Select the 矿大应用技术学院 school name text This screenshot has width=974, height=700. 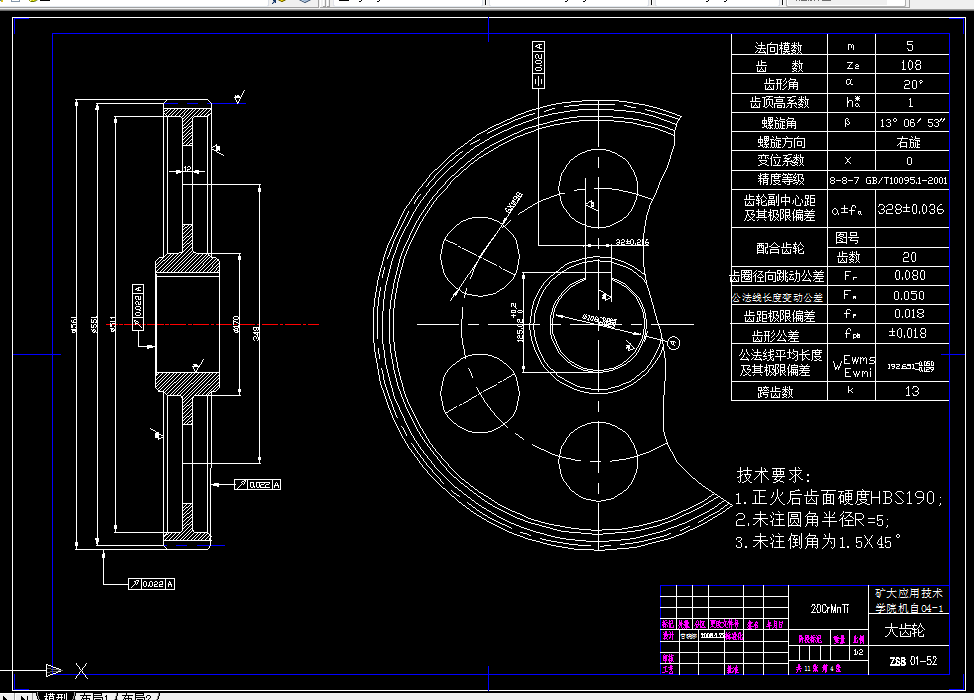(x=909, y=601)
